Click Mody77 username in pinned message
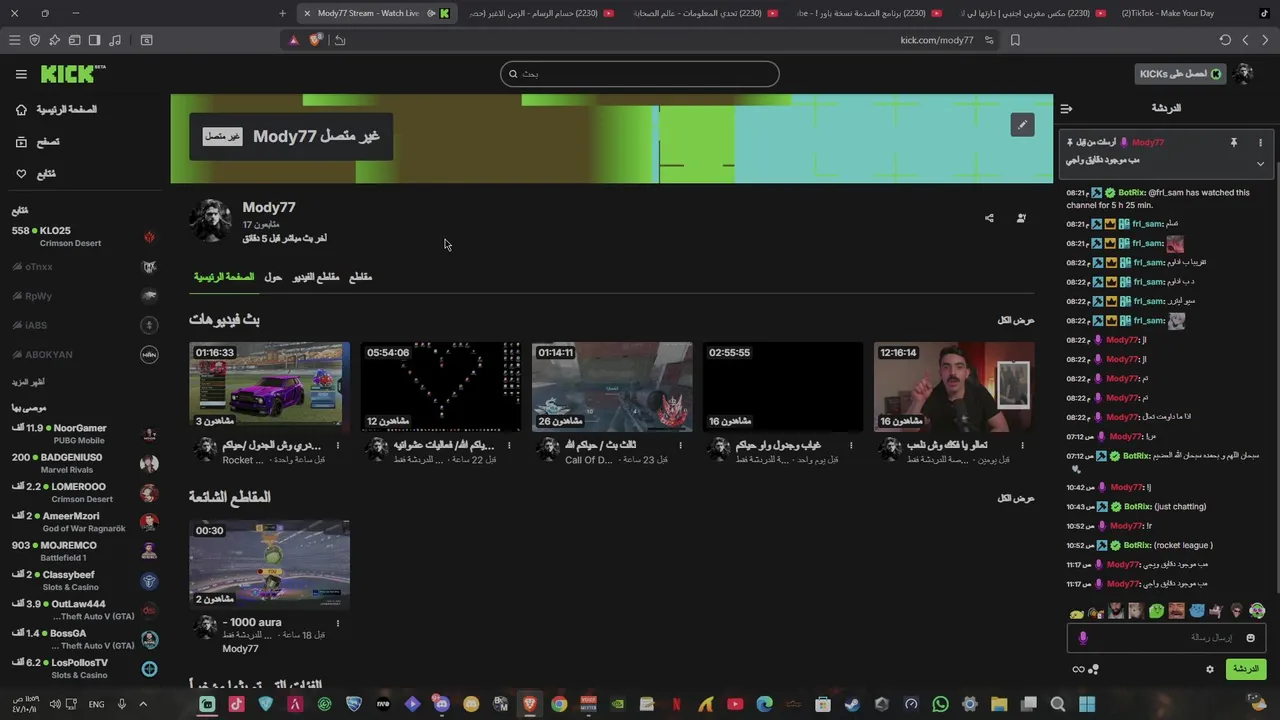Screen dimensions: 1280x720 1148,143
